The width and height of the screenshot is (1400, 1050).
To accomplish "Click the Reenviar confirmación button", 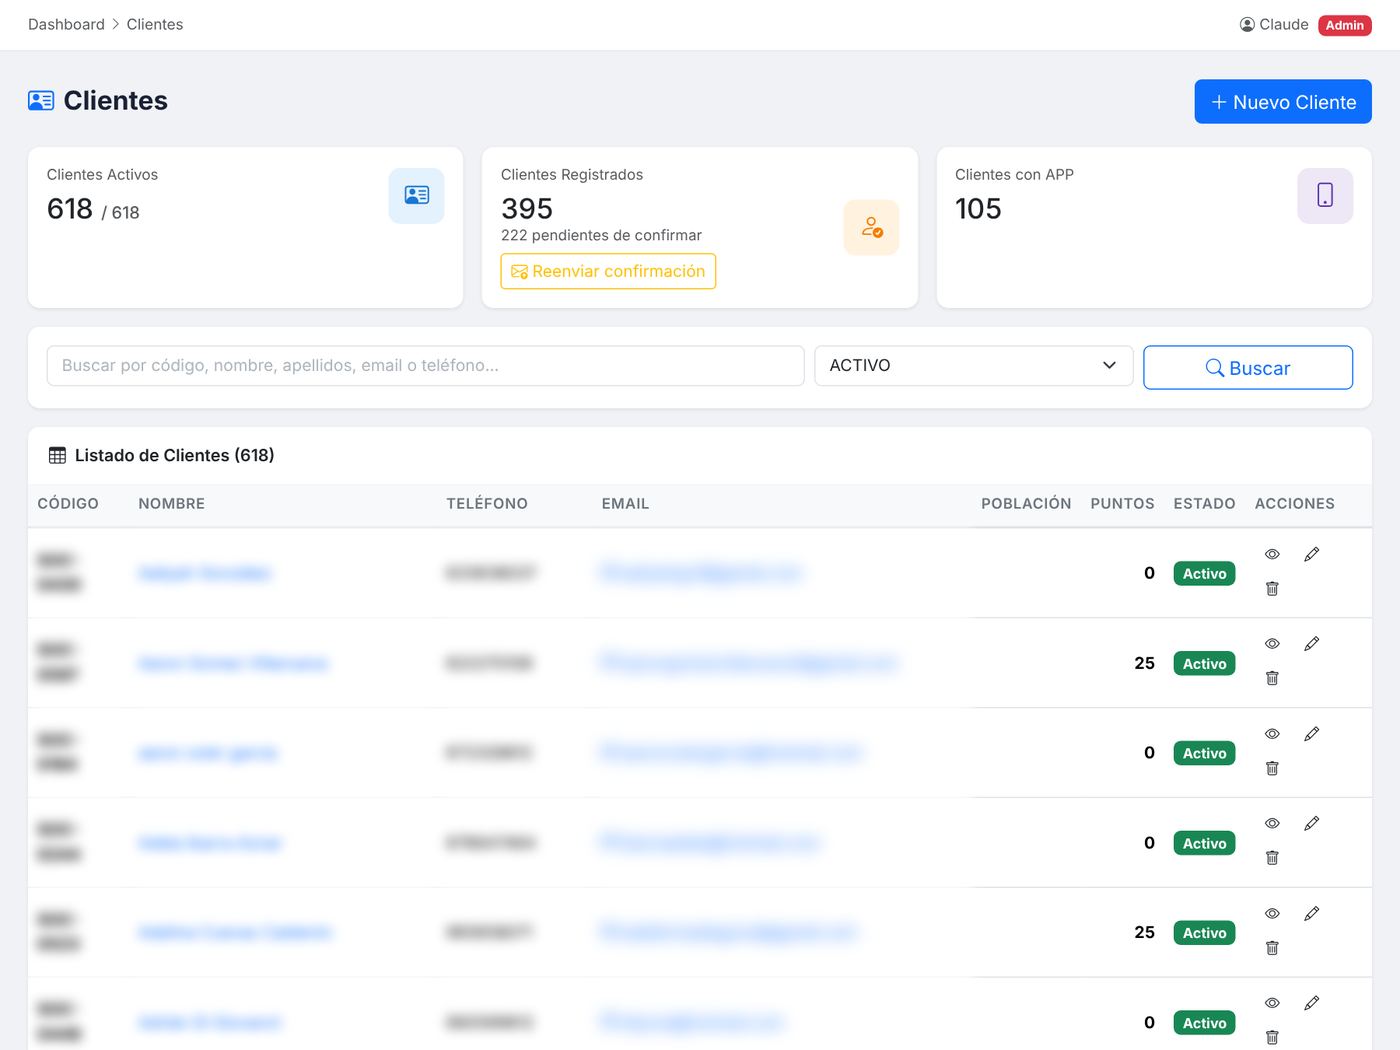I will pyautogui.click(x=608, y=271).
